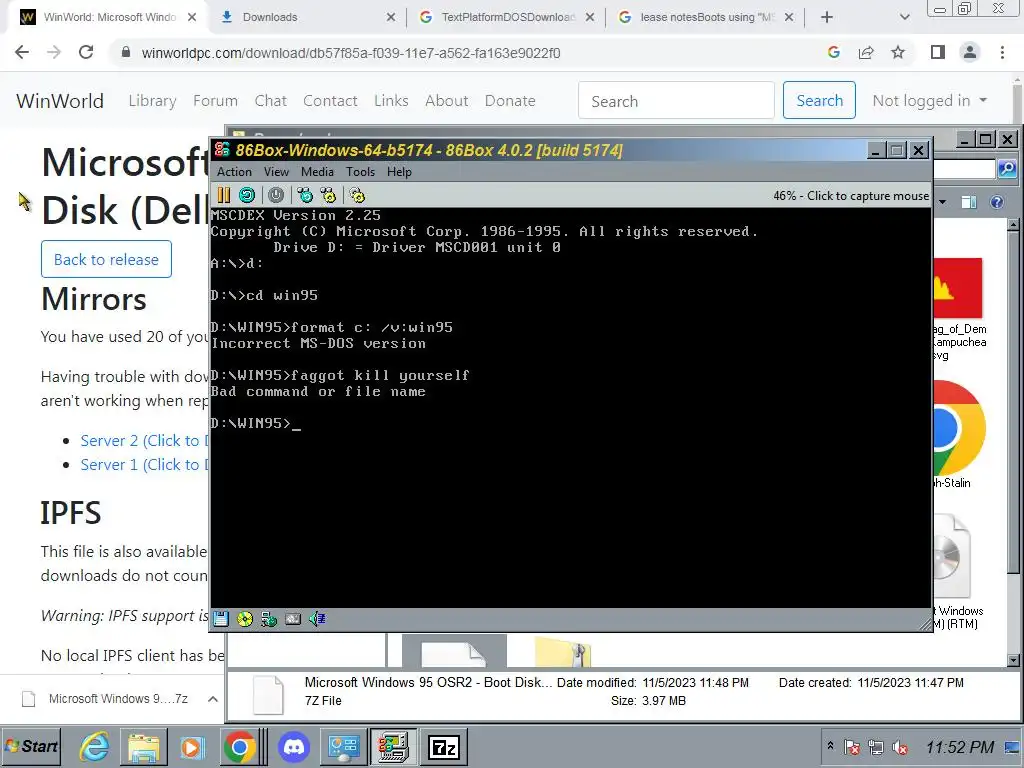
Task: Download from Server 1 mirror link
Action: coord(144,465)
